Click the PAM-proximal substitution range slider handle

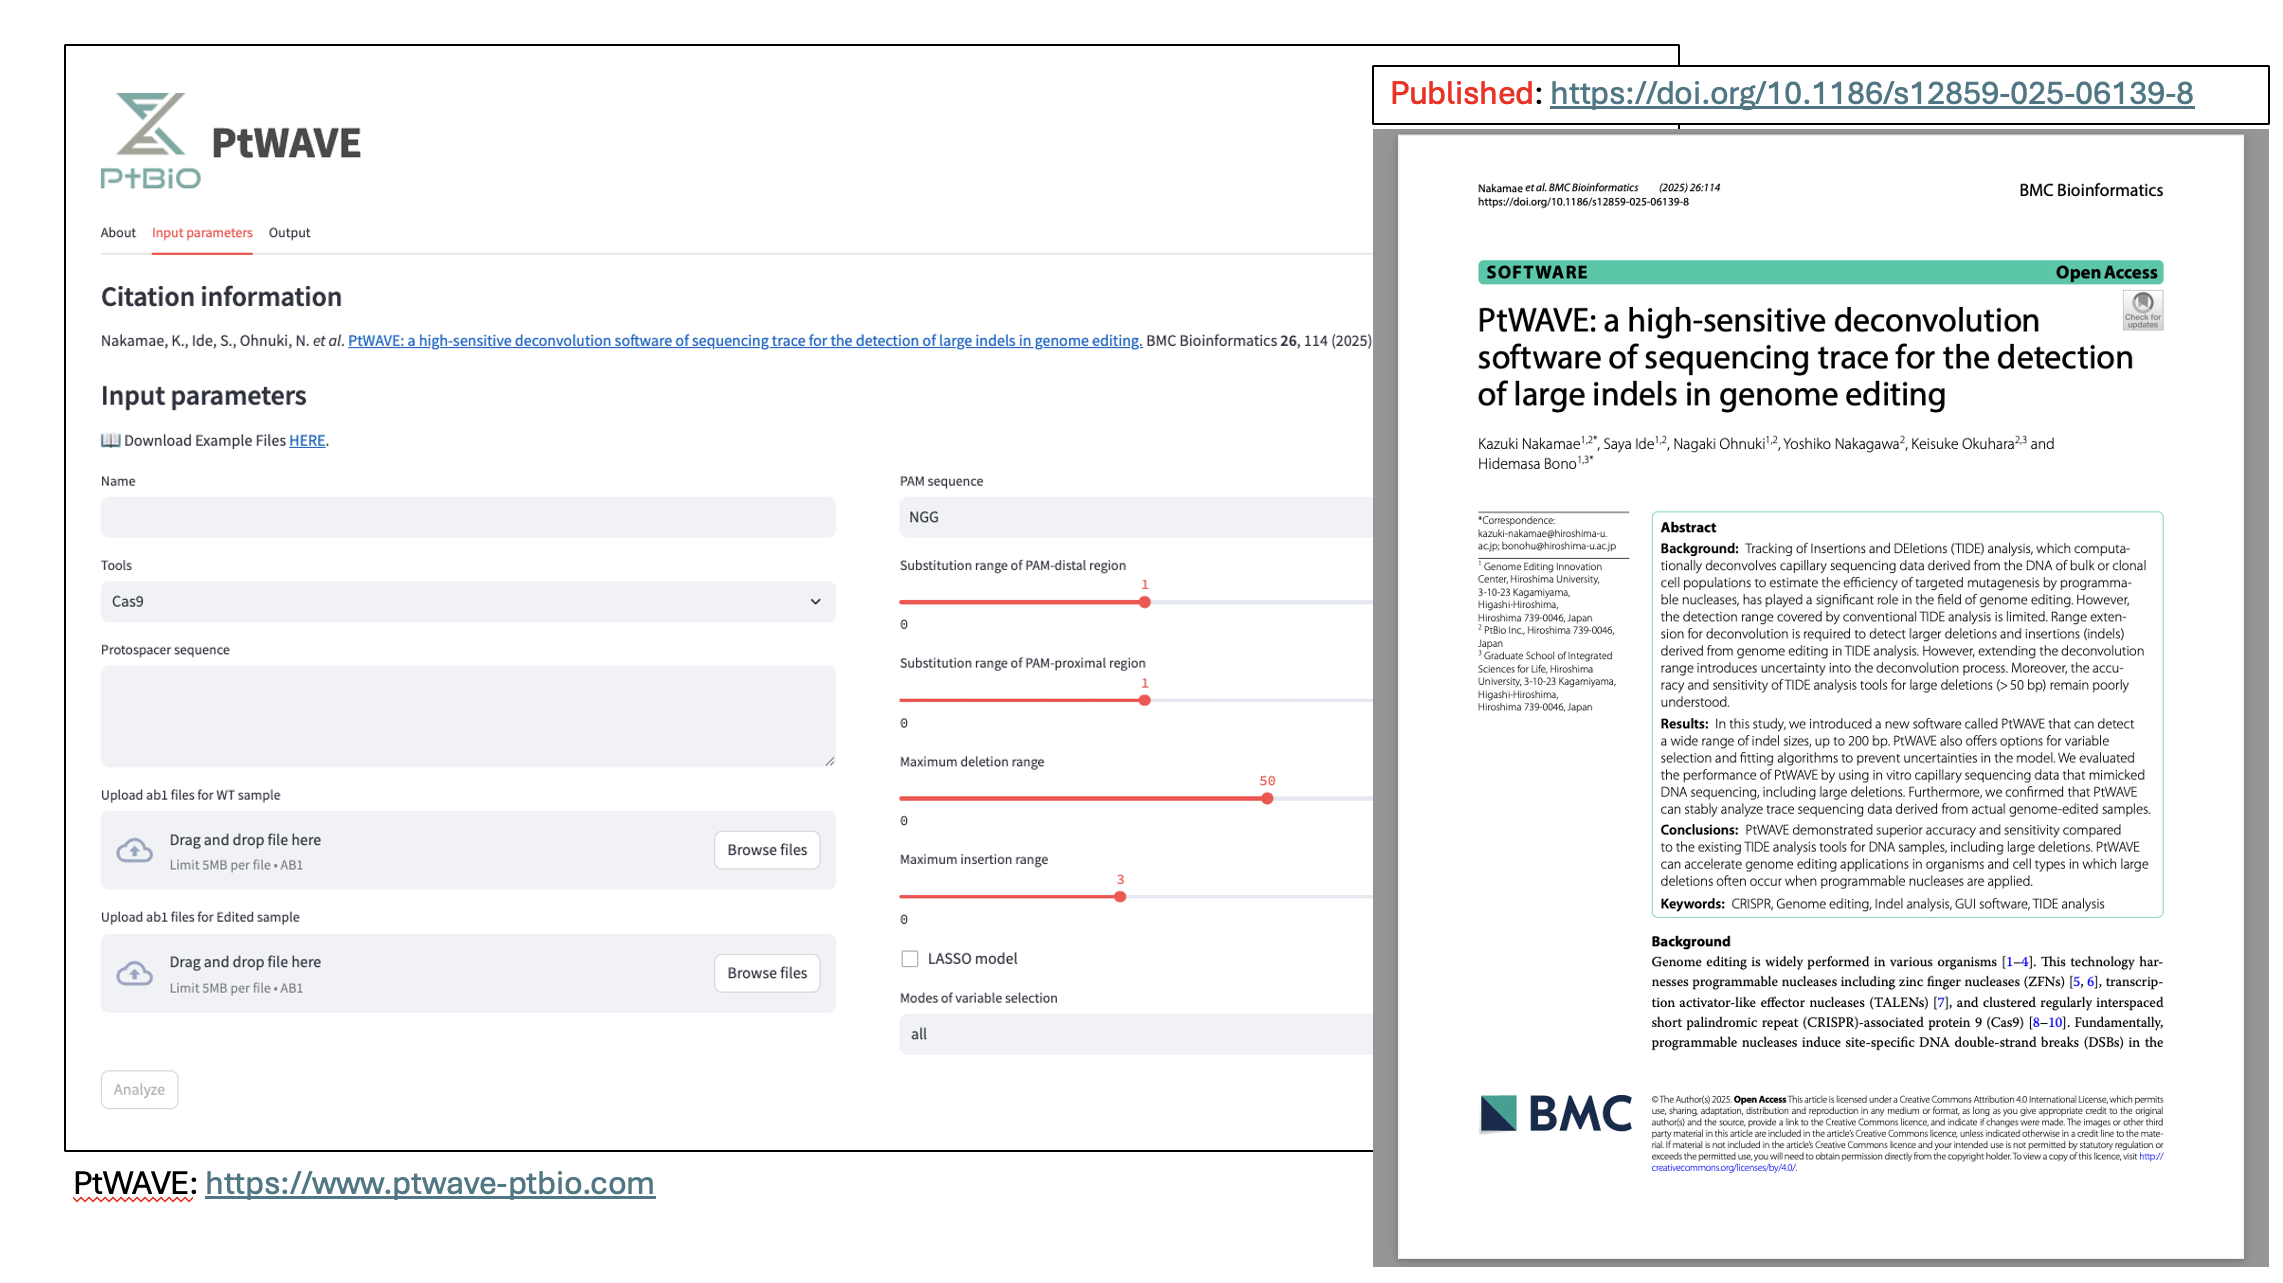point(1145,700)
